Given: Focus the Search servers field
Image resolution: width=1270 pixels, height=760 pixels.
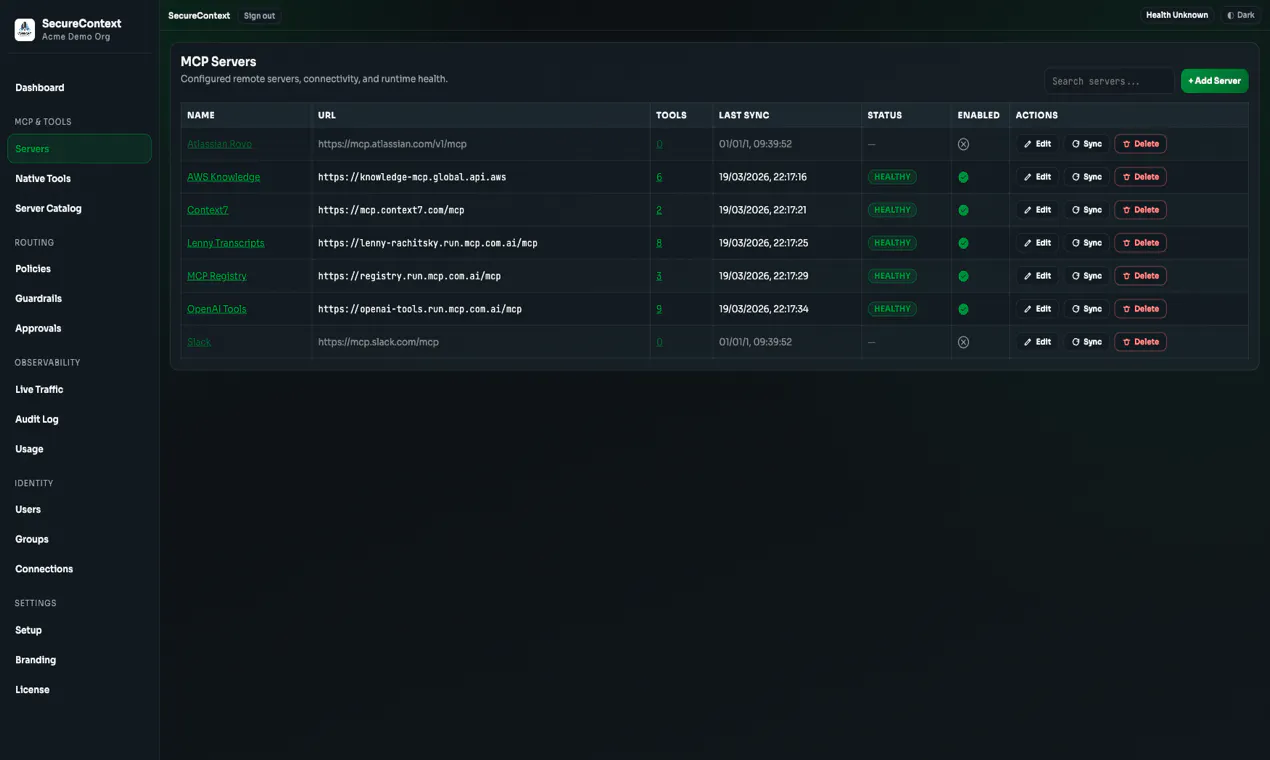Looking at the screenshot, I should coord(1109,81).
